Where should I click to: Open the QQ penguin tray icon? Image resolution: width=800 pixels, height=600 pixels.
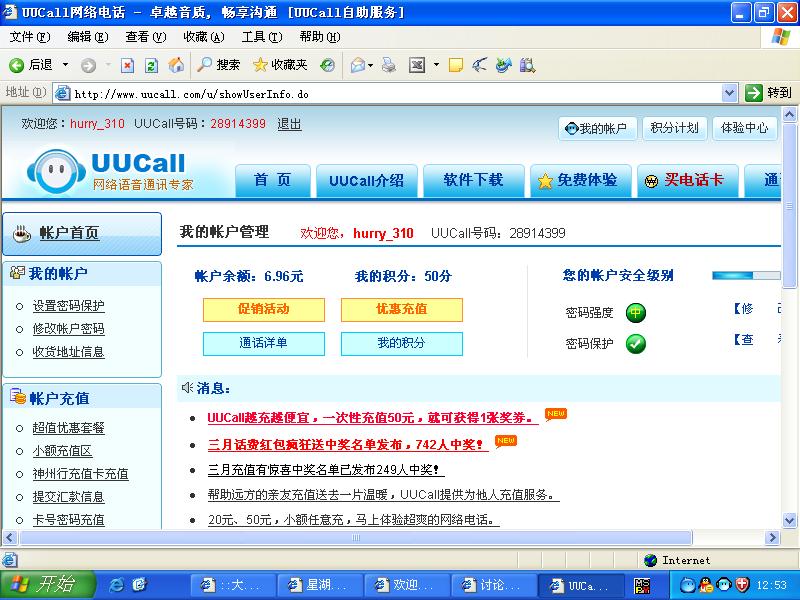706,585
